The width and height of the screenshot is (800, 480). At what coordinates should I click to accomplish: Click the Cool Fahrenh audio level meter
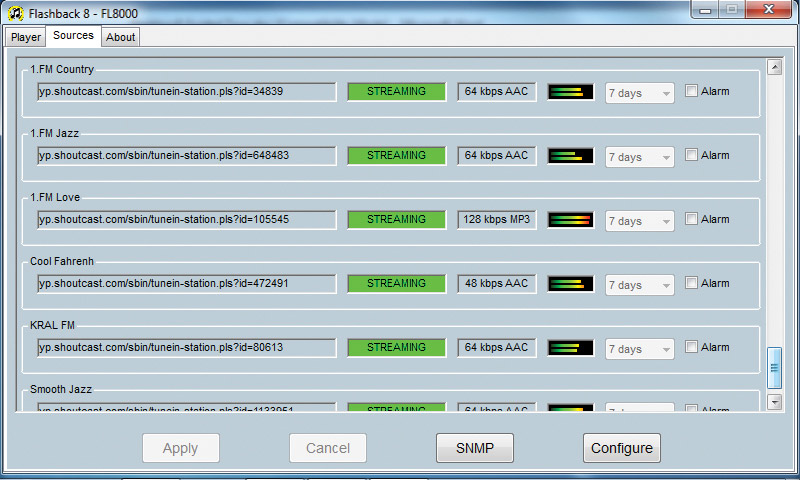tap(571, 284)
